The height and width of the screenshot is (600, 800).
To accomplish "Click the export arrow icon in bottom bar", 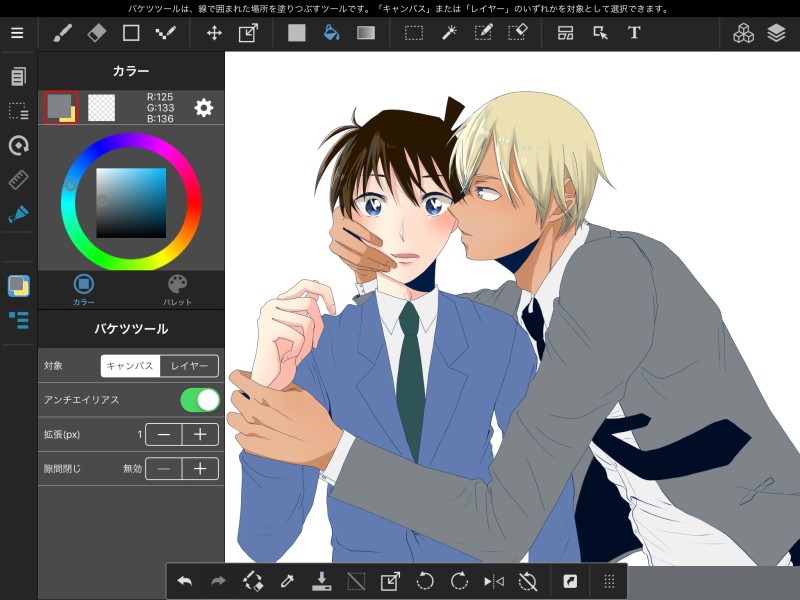I will pos(570,581).
